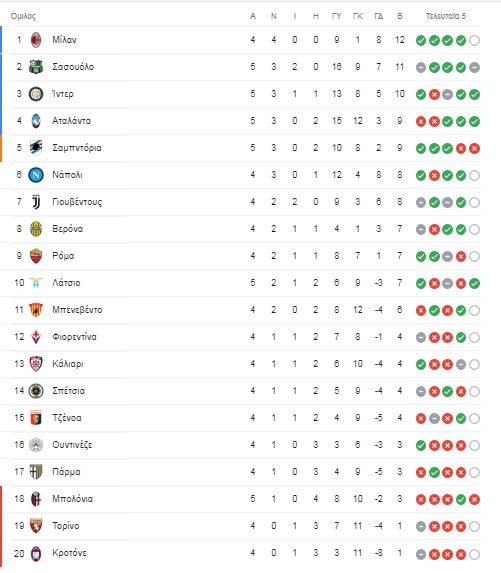This screenshot has height=573, width=501.
Task: Click the AC Milan club crest
Action: 36,40
